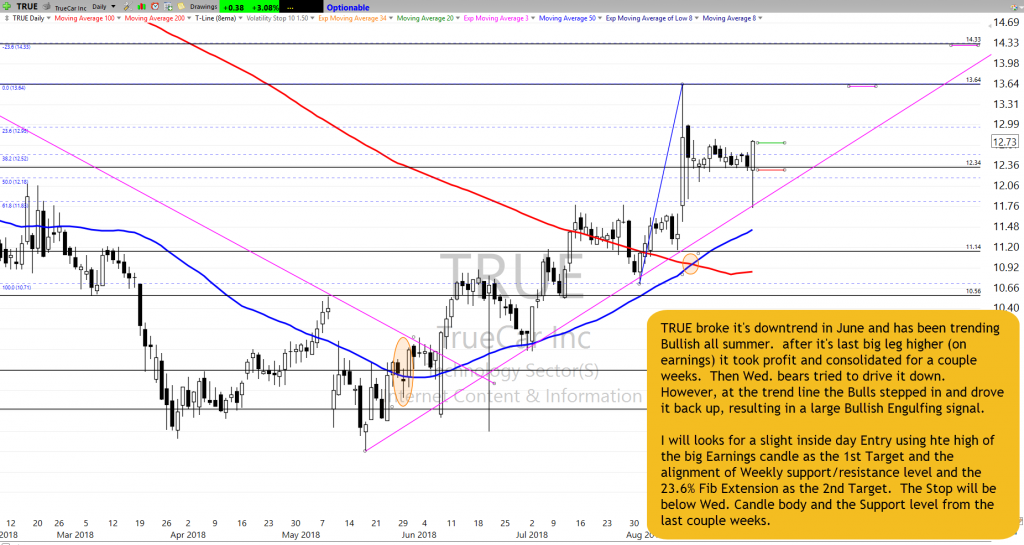Select the pink target marker at 13.64
The width and height of the screenshot is (1024, 545).
[862, 86]
